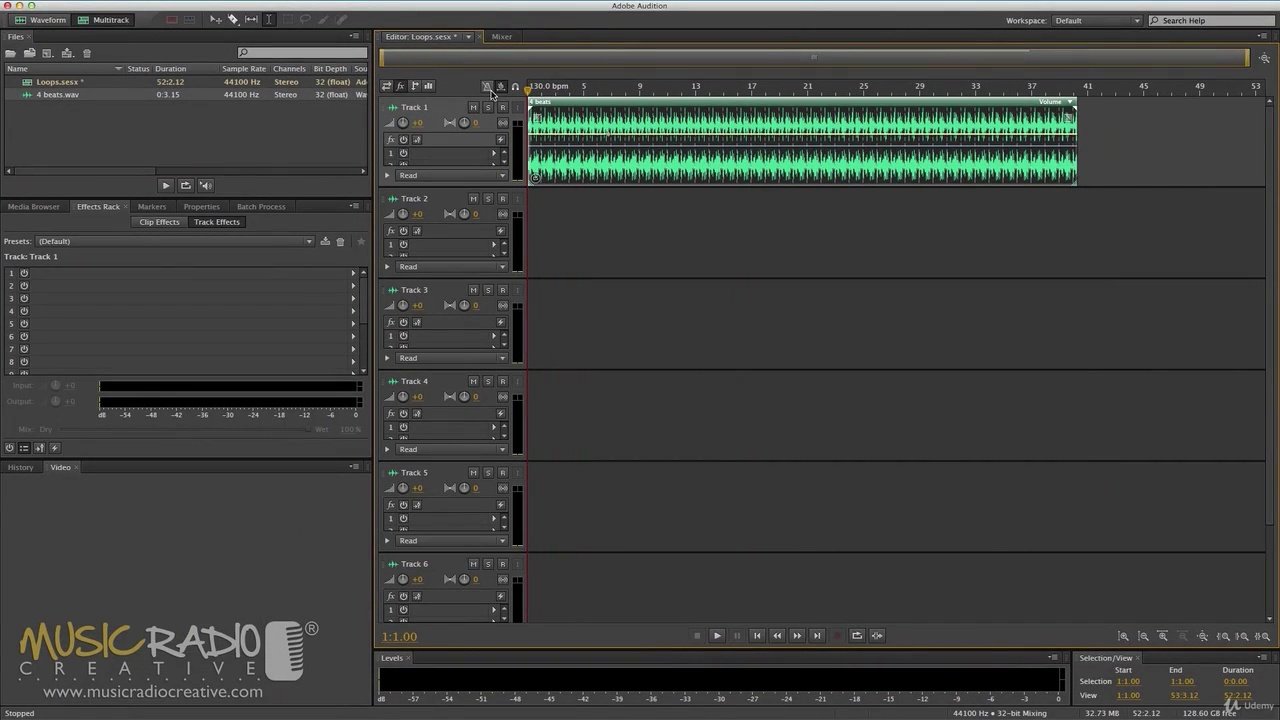Open the Editor session dropdown arrow
The image size is (1280, 720).
(x=468, y=37)
